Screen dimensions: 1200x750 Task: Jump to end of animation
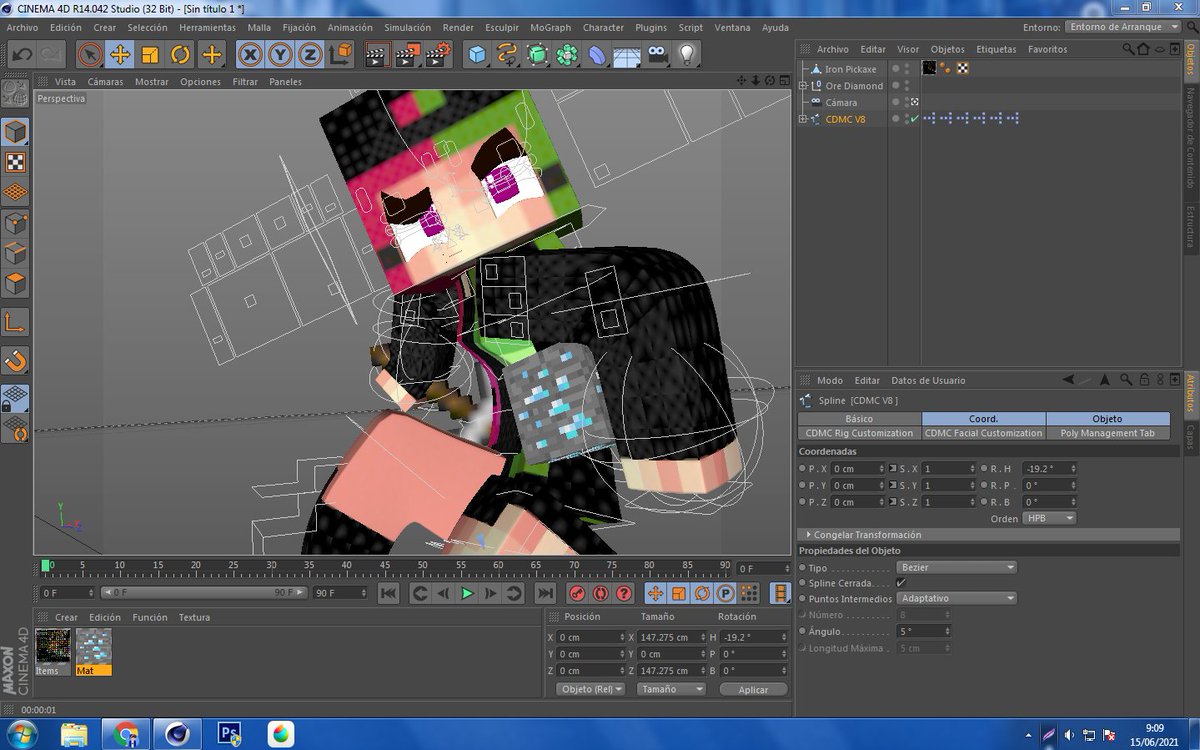545,593
